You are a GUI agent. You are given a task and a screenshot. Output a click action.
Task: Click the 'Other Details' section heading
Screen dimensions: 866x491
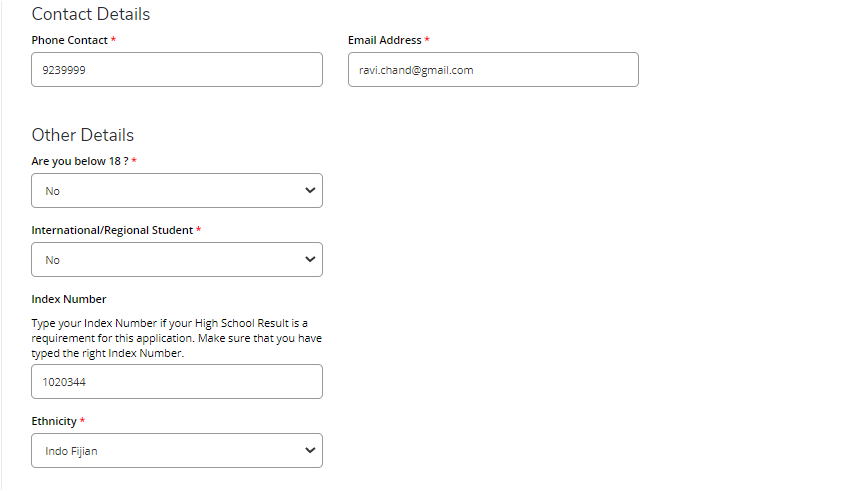pyautogui.click(x=83, y=135)
